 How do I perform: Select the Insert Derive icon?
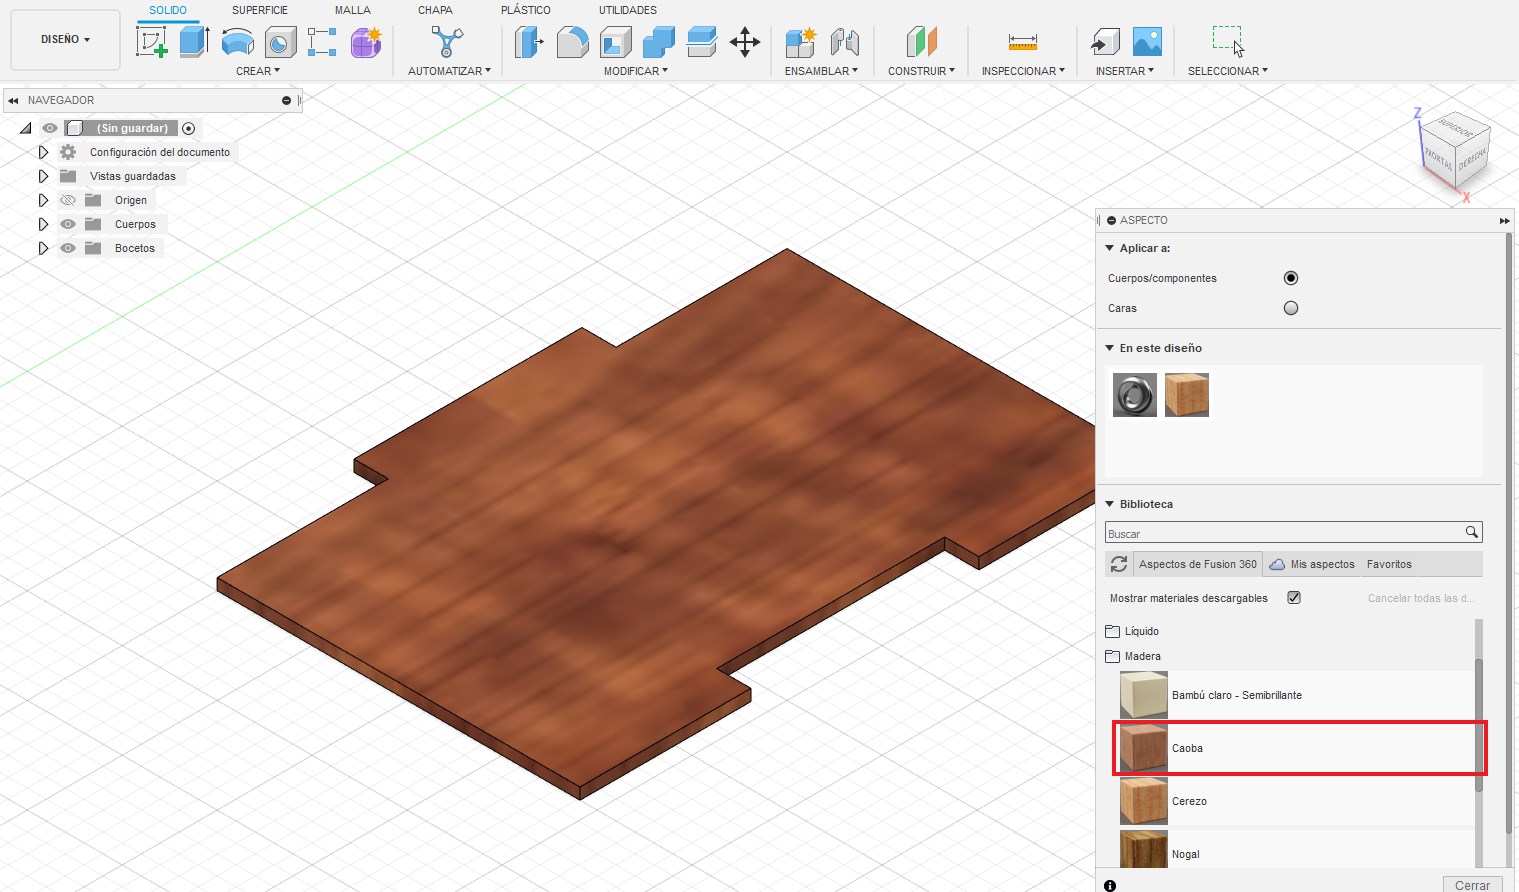point(1104,42)
